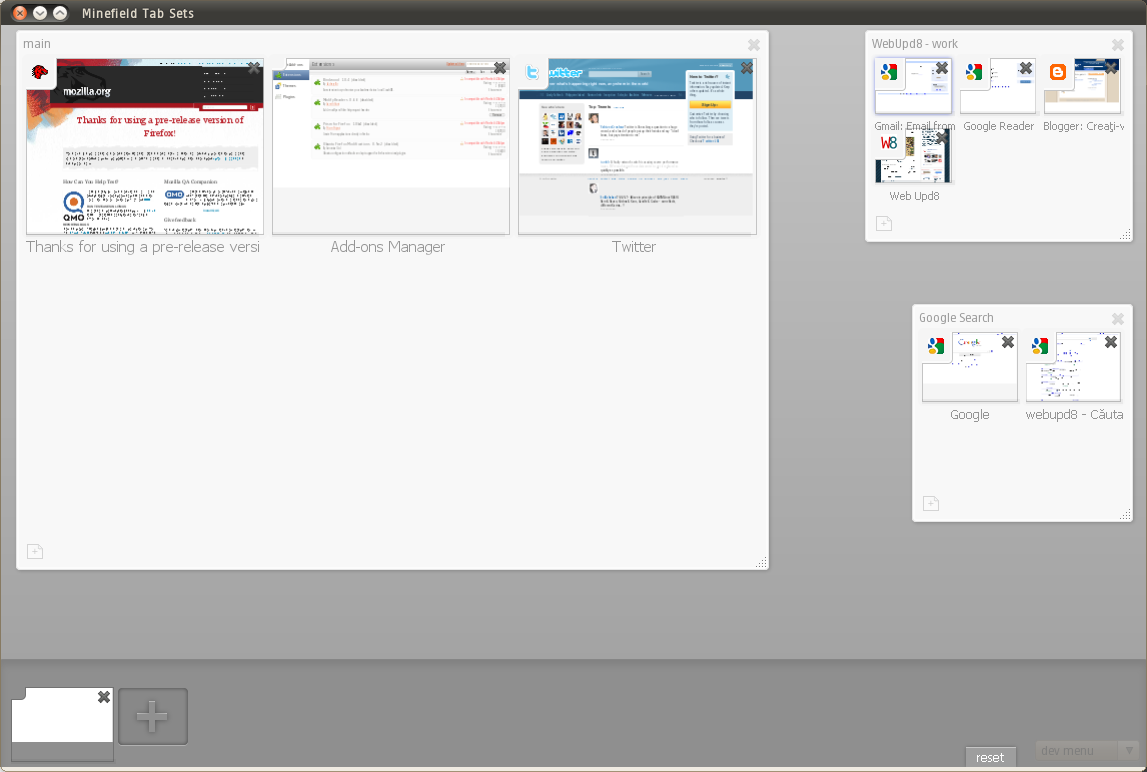Click the 'Web Upd8' tab label
1147x772 pixels.
tap(914, 196)
